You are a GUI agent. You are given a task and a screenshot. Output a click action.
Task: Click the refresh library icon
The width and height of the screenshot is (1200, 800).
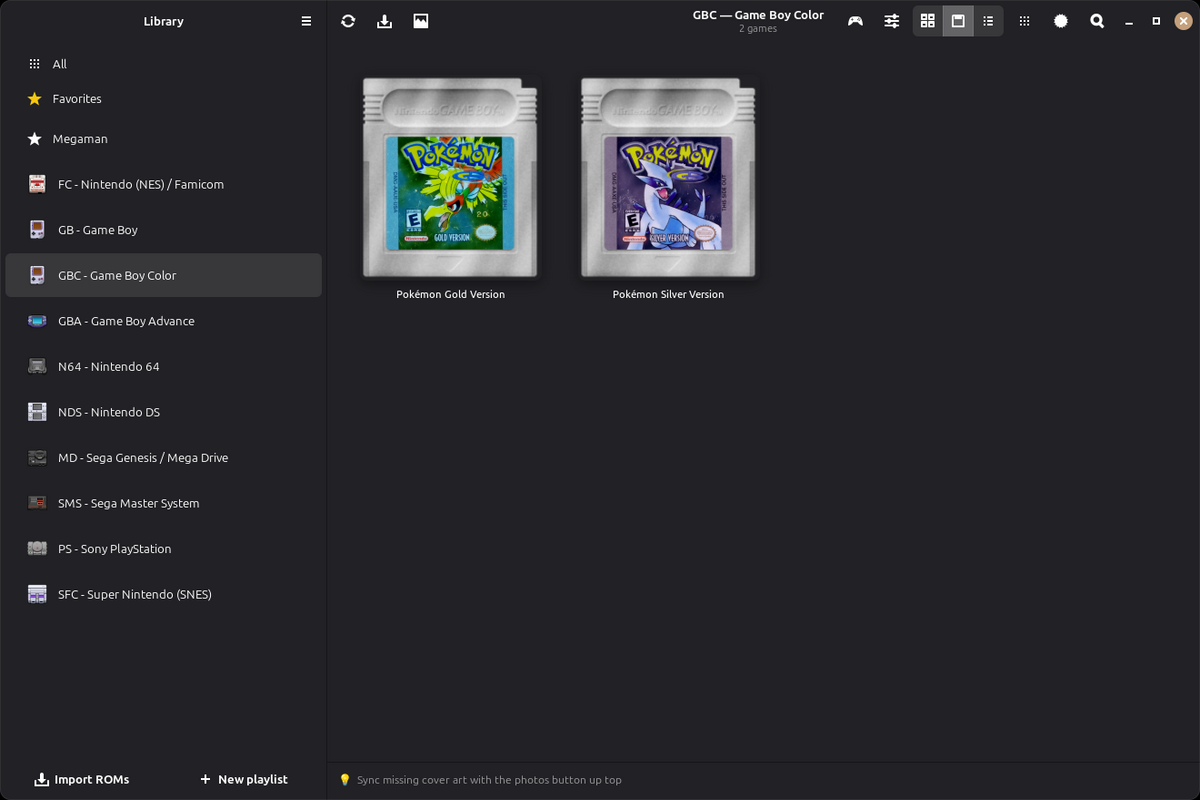click(x=348, y=21)
